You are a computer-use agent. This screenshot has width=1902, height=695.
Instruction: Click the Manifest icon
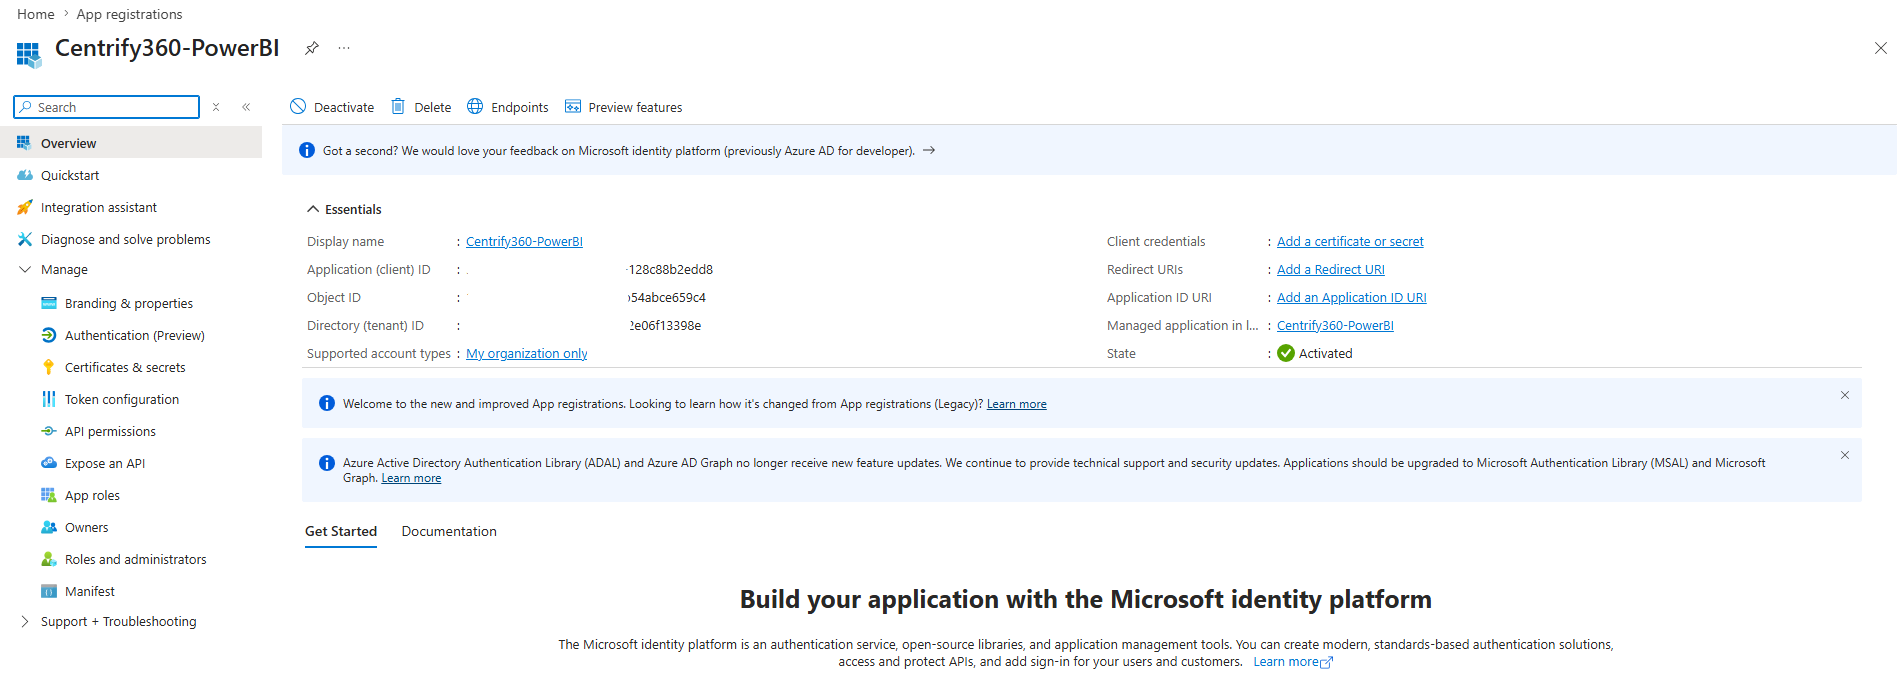point(49,591)
